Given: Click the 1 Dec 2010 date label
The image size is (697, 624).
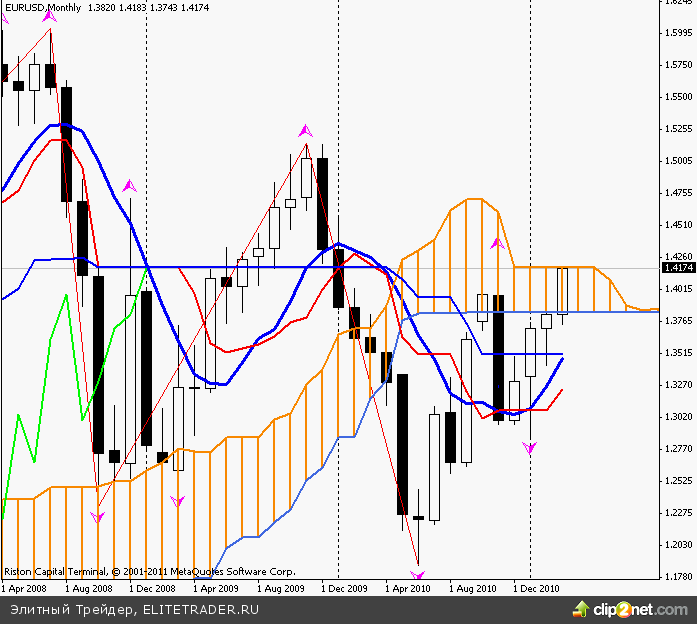Looking at the screenshot, I should pos(537,589).
